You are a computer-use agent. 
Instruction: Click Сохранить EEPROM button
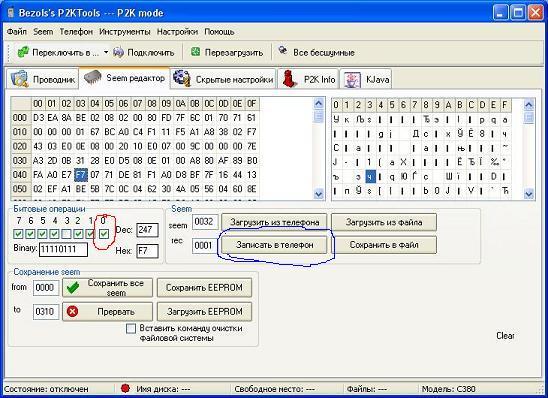pos(204,288)
